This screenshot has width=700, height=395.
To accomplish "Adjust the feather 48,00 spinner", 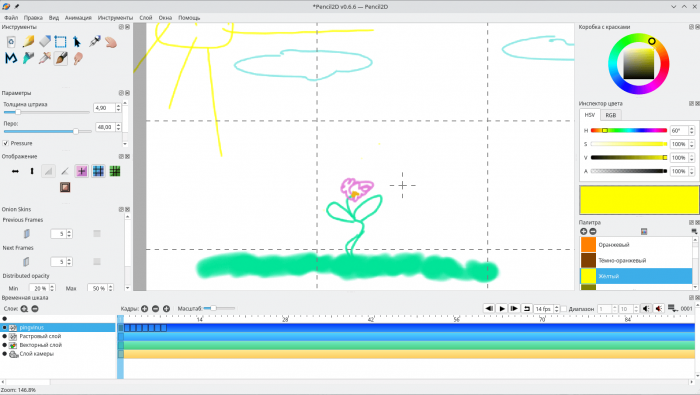I will (x=107, y=127).
